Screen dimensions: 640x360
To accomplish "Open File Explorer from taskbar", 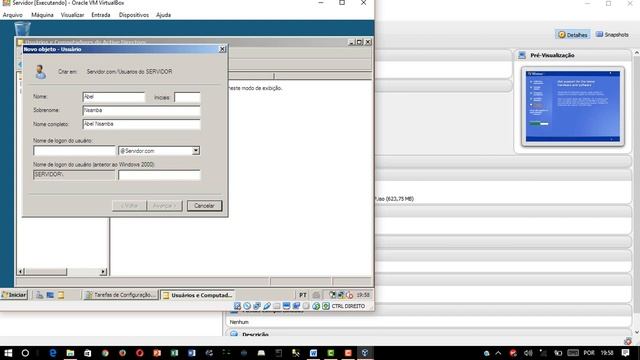I will click(70, 353).
